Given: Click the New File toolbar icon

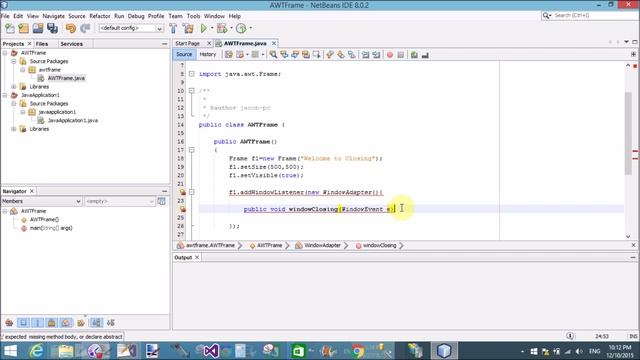Looking at the screenshot, I should pos(10,28).
